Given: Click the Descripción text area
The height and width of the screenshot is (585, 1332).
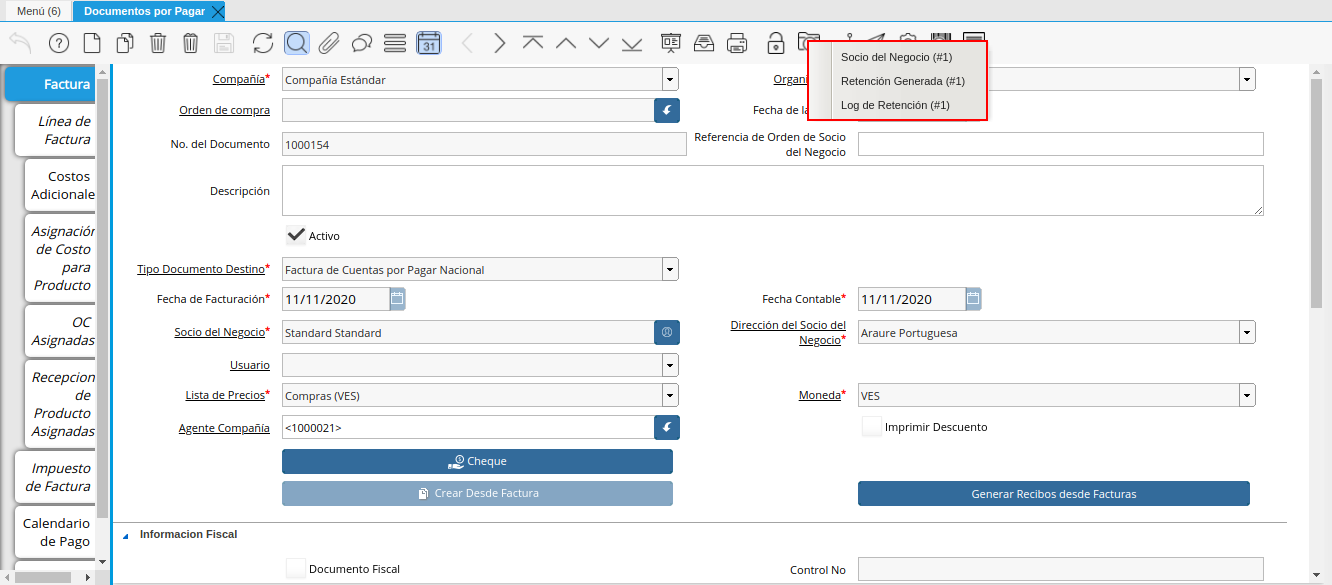Looking at the screenshot, I should tap(772, 190).
